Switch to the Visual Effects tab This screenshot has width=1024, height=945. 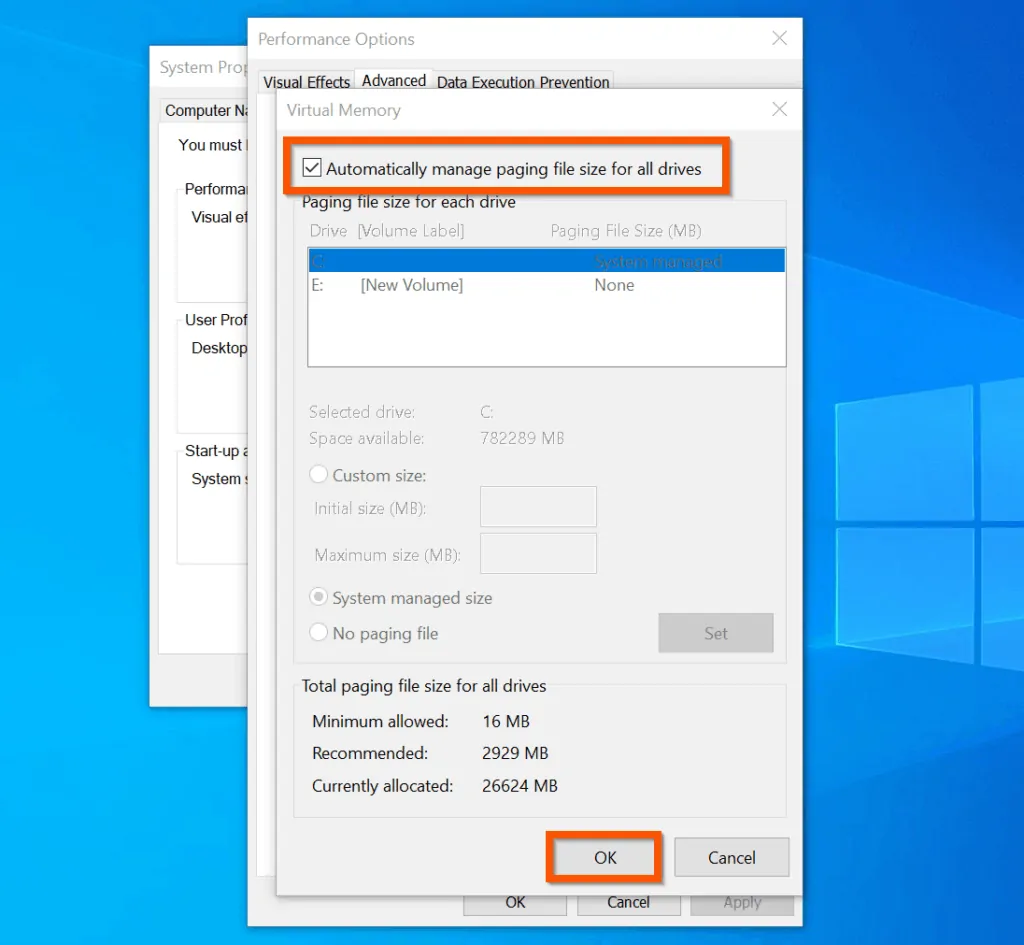pos(306,82)
